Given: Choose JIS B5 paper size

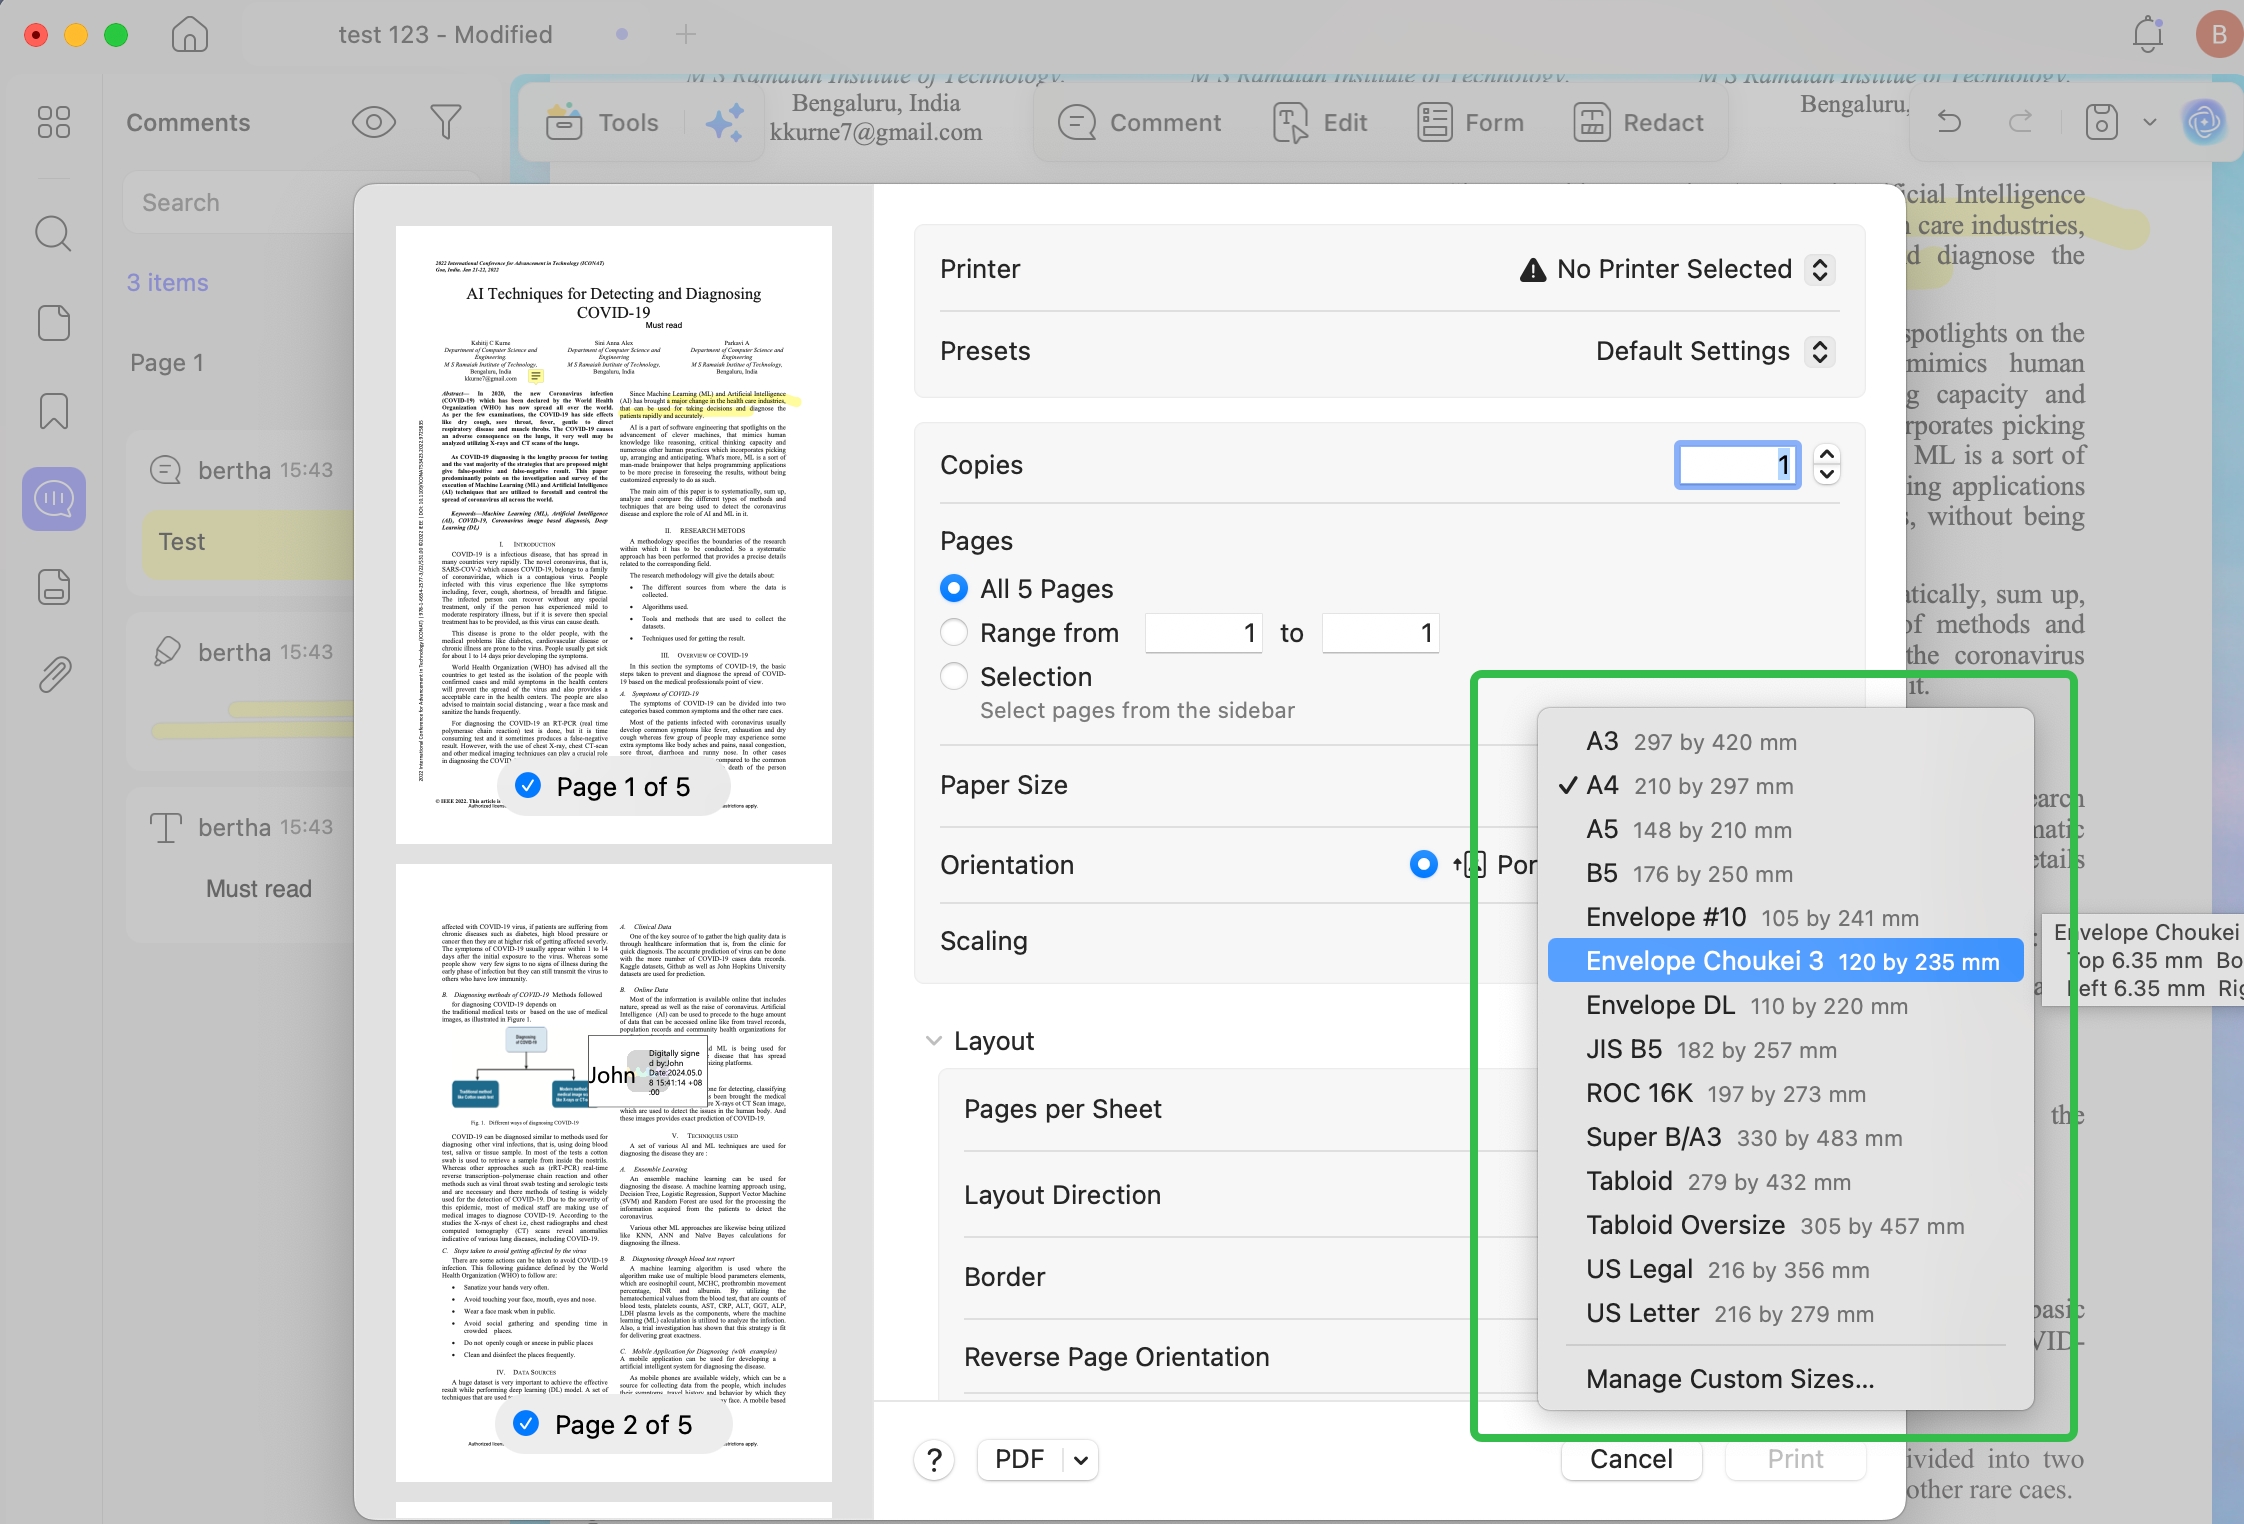Looking at the screenshot, I should 1785,1050.
